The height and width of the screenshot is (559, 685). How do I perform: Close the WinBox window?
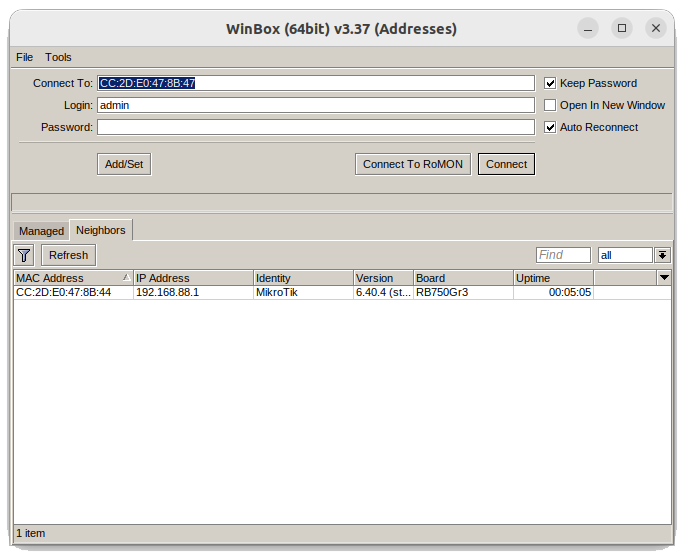pos(656,28)
